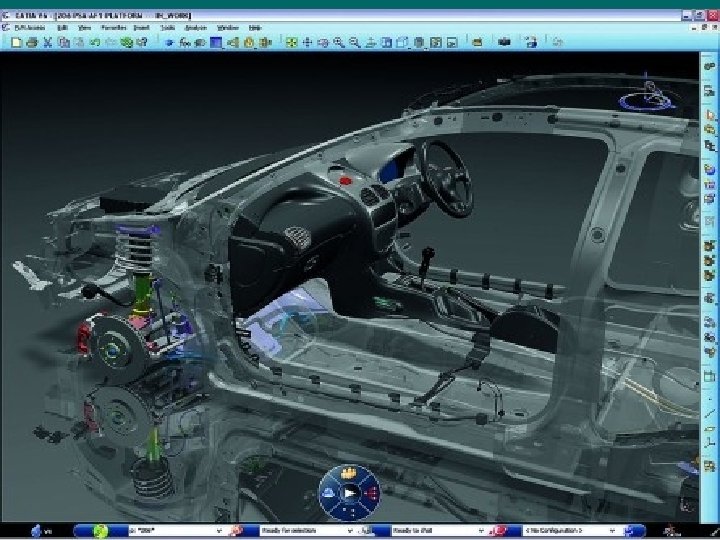Viewport: 720px width, 540px height.
Task: Open the View menu
Action: 84,28
